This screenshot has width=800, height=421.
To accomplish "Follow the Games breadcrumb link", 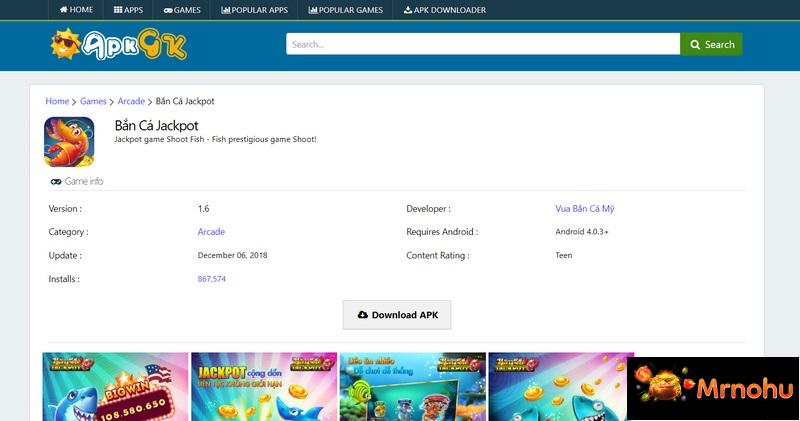I will point(93,101).
